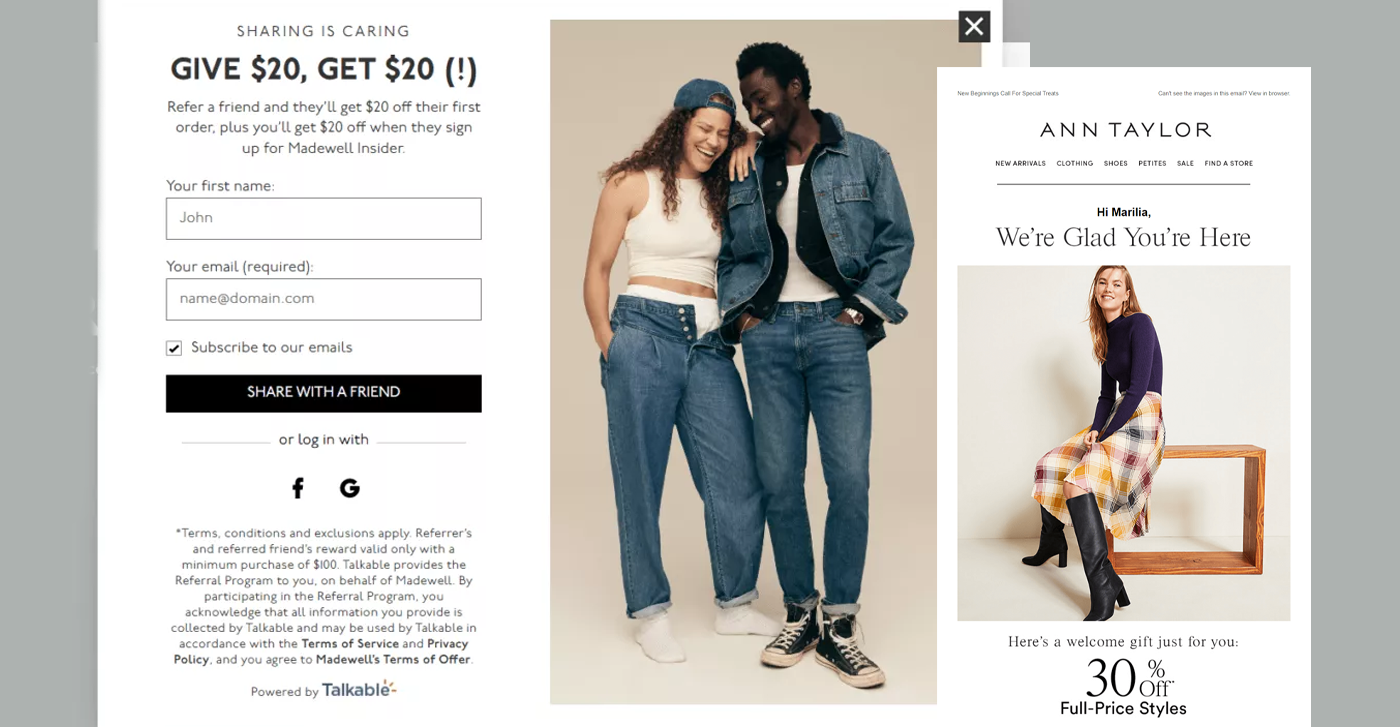Screen dimensions: 1400x727
Task: Open the Terms of Service link
Action: coord(350,644)
